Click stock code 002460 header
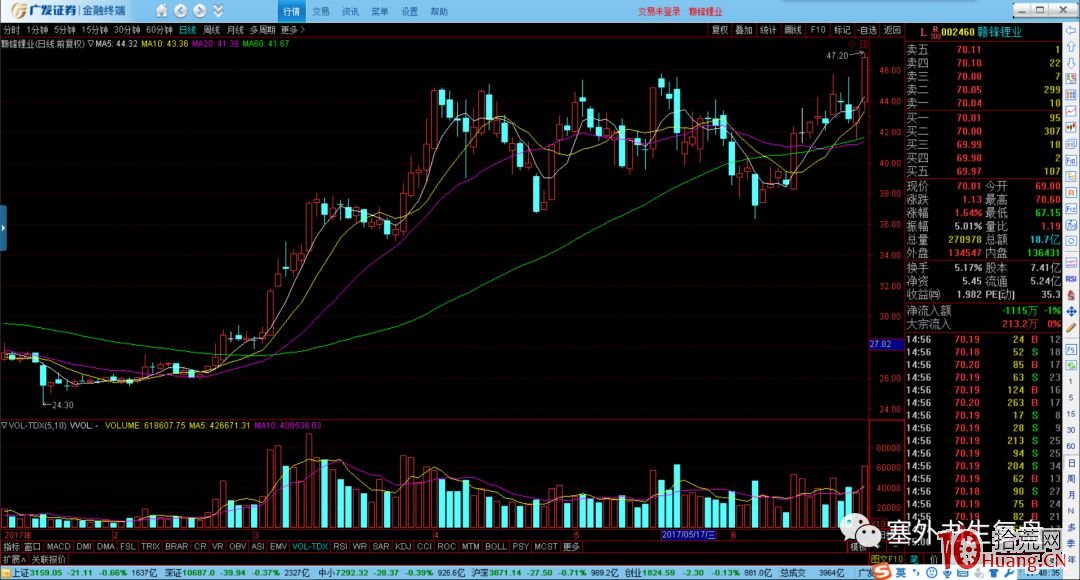This screenshot has width=1080, height=580. point(957,32)
